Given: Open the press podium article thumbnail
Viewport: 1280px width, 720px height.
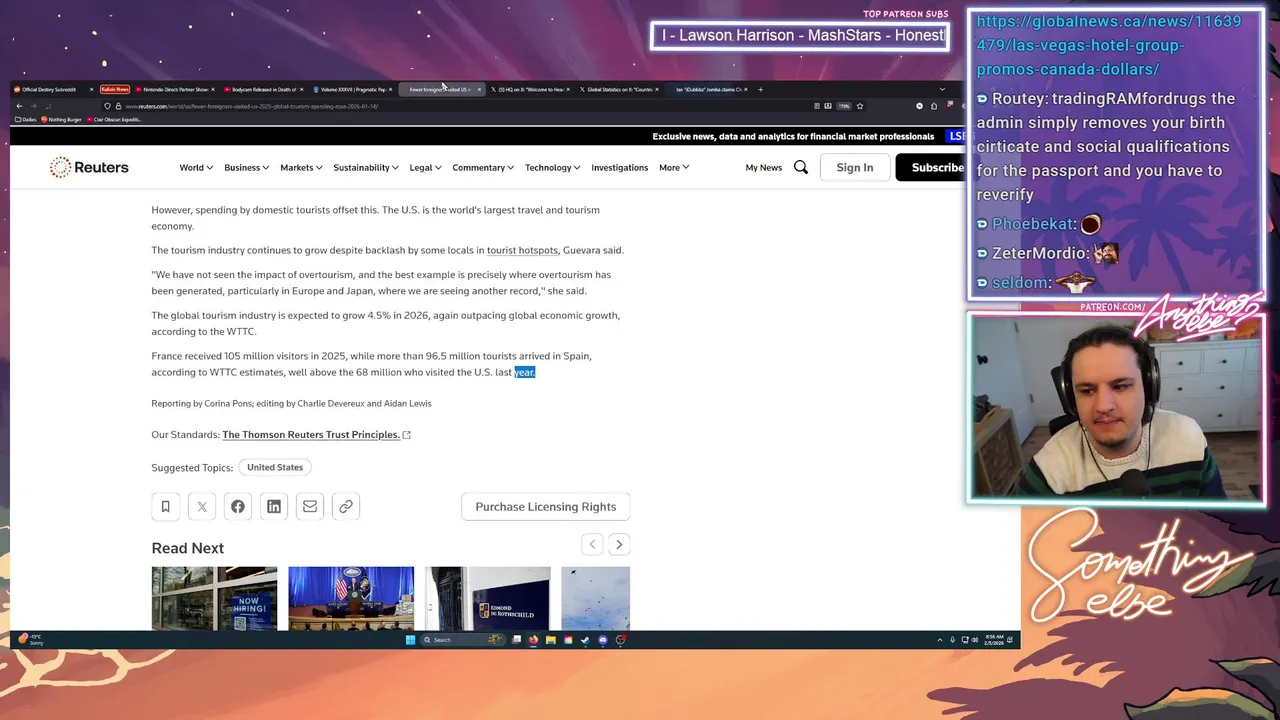Looking at the screenshot, I should [x=351, y=598].
